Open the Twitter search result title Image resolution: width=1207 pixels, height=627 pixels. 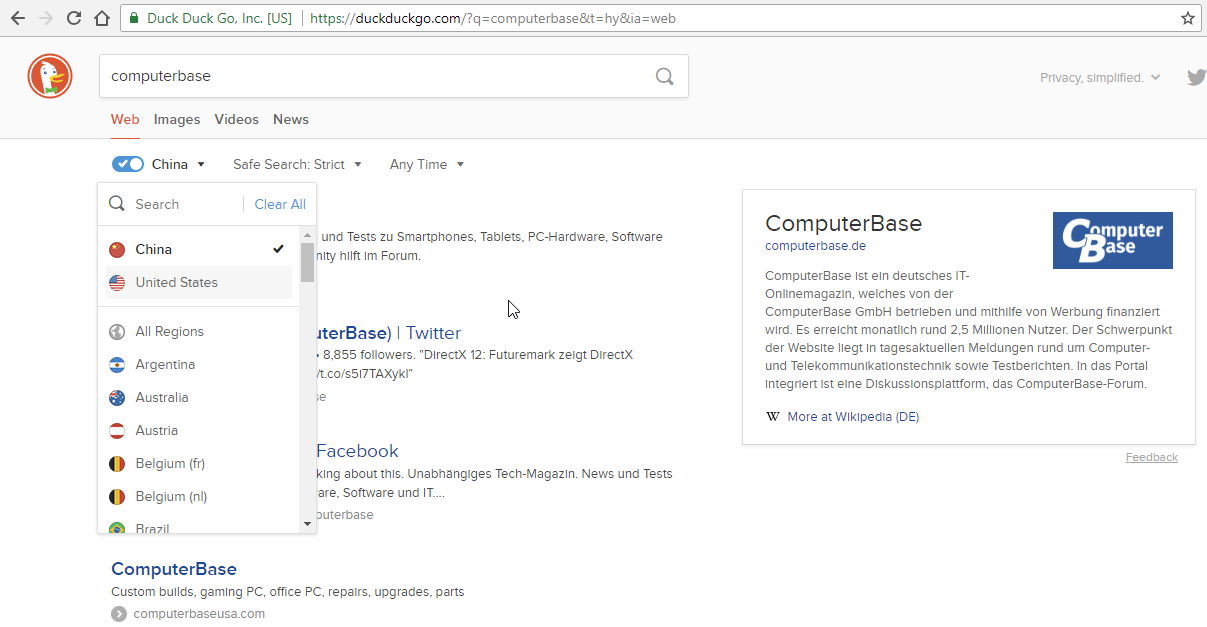coord(390,333)
